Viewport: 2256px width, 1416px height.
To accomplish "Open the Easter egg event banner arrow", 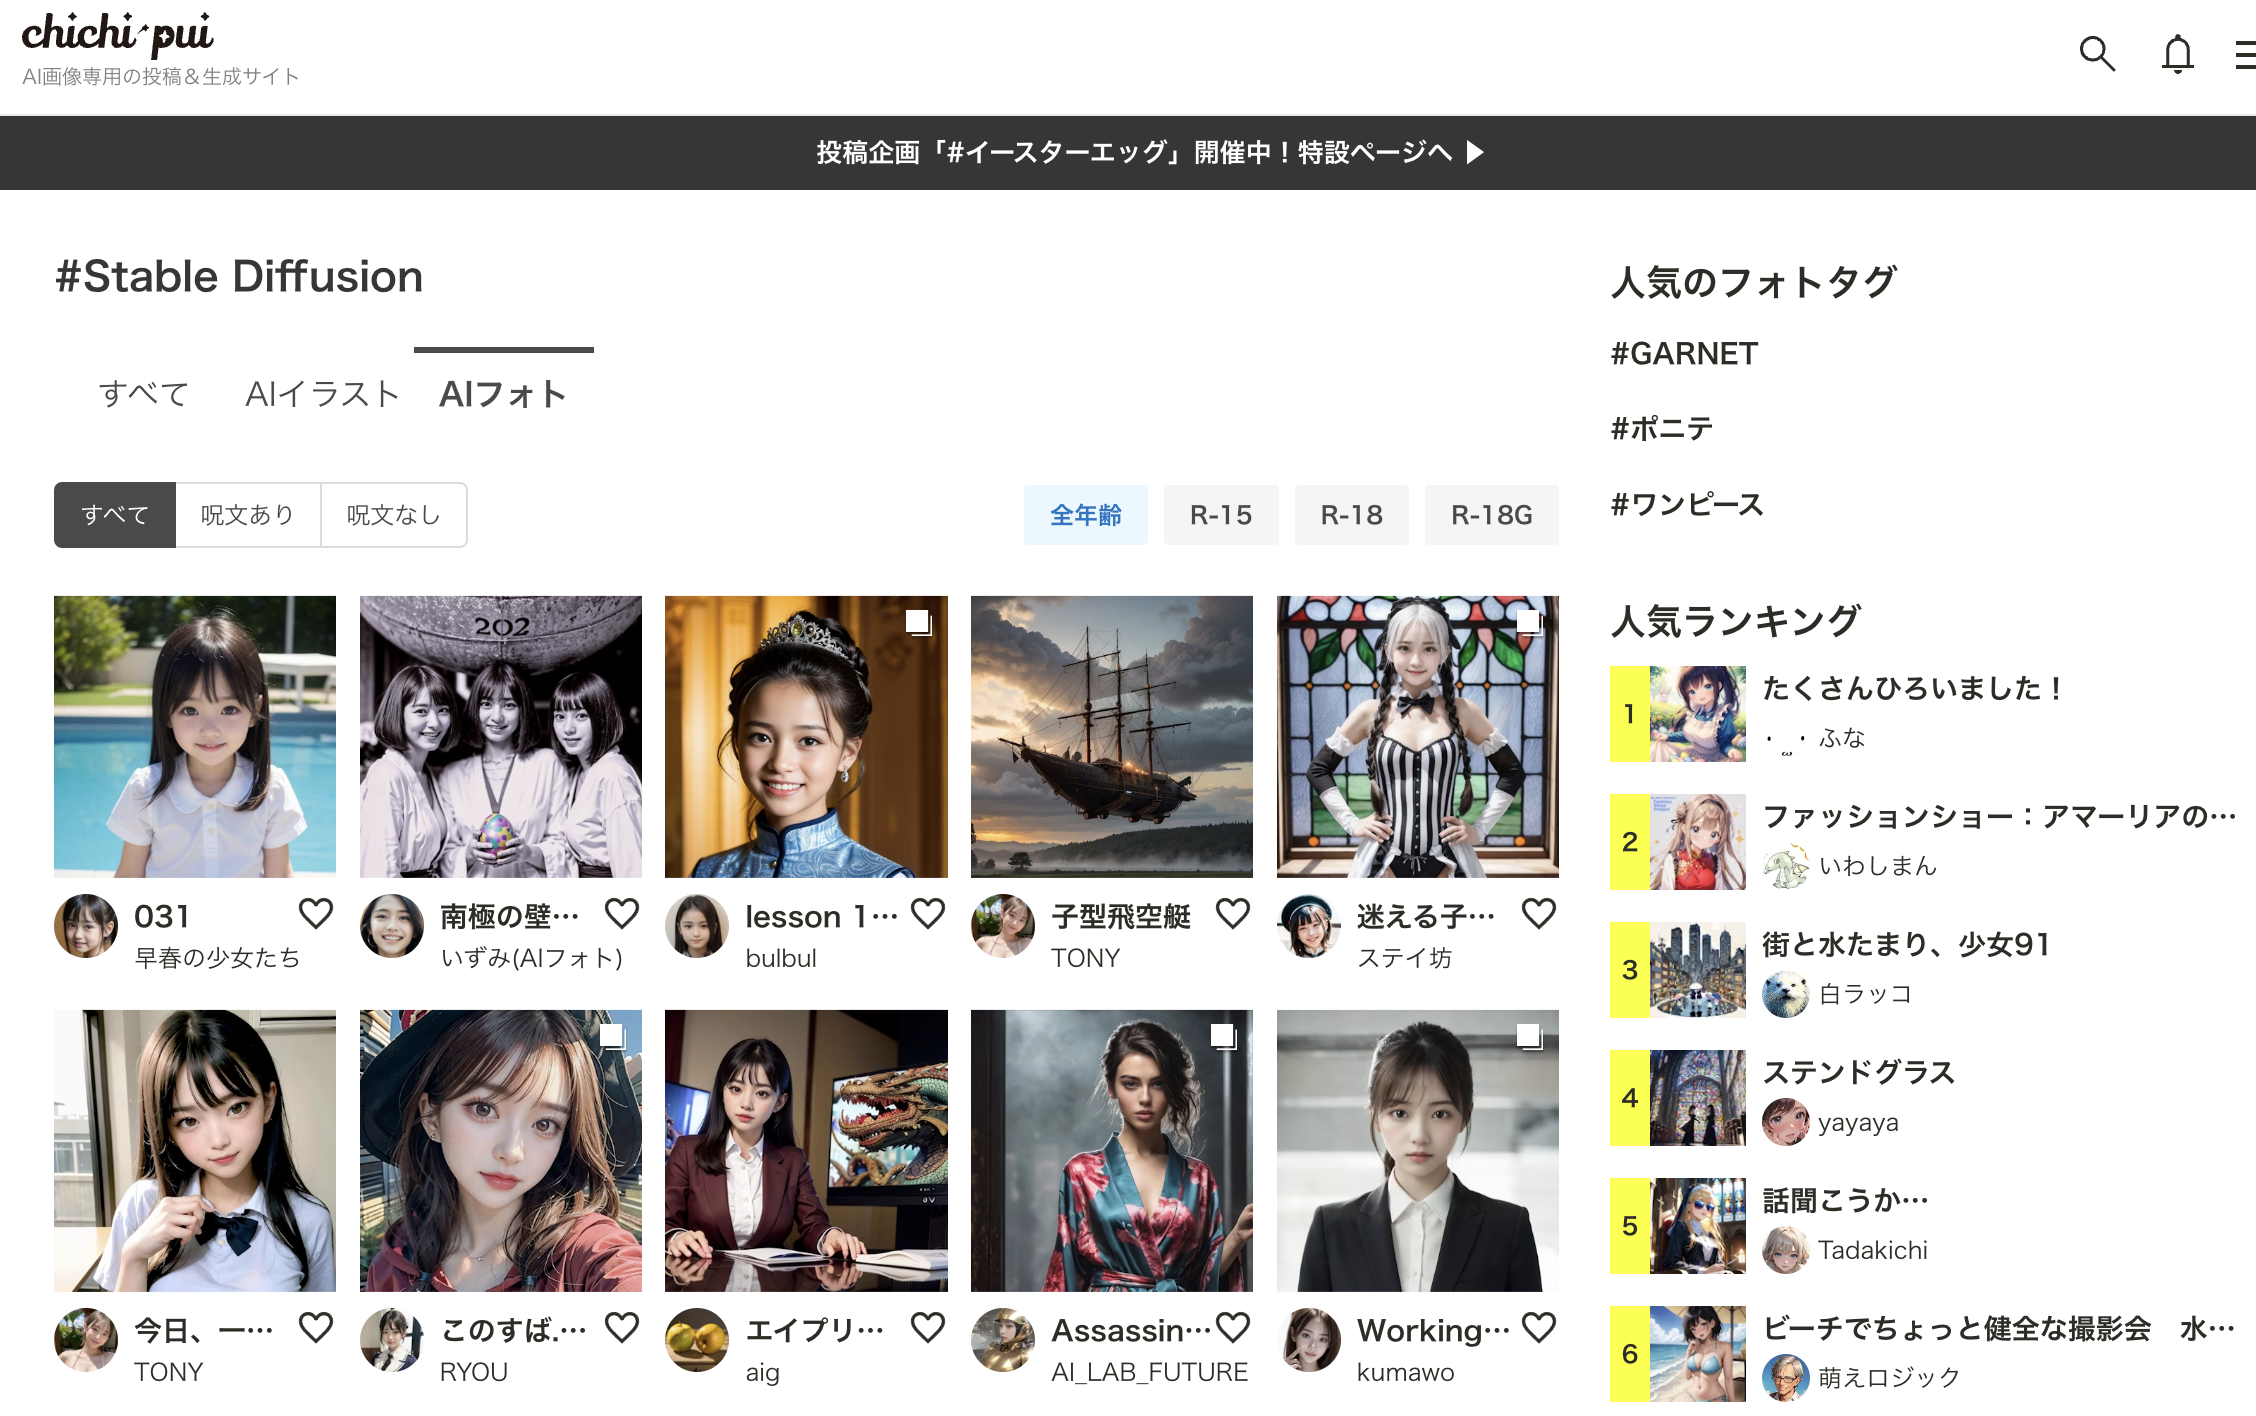I will pos(1475,152).
